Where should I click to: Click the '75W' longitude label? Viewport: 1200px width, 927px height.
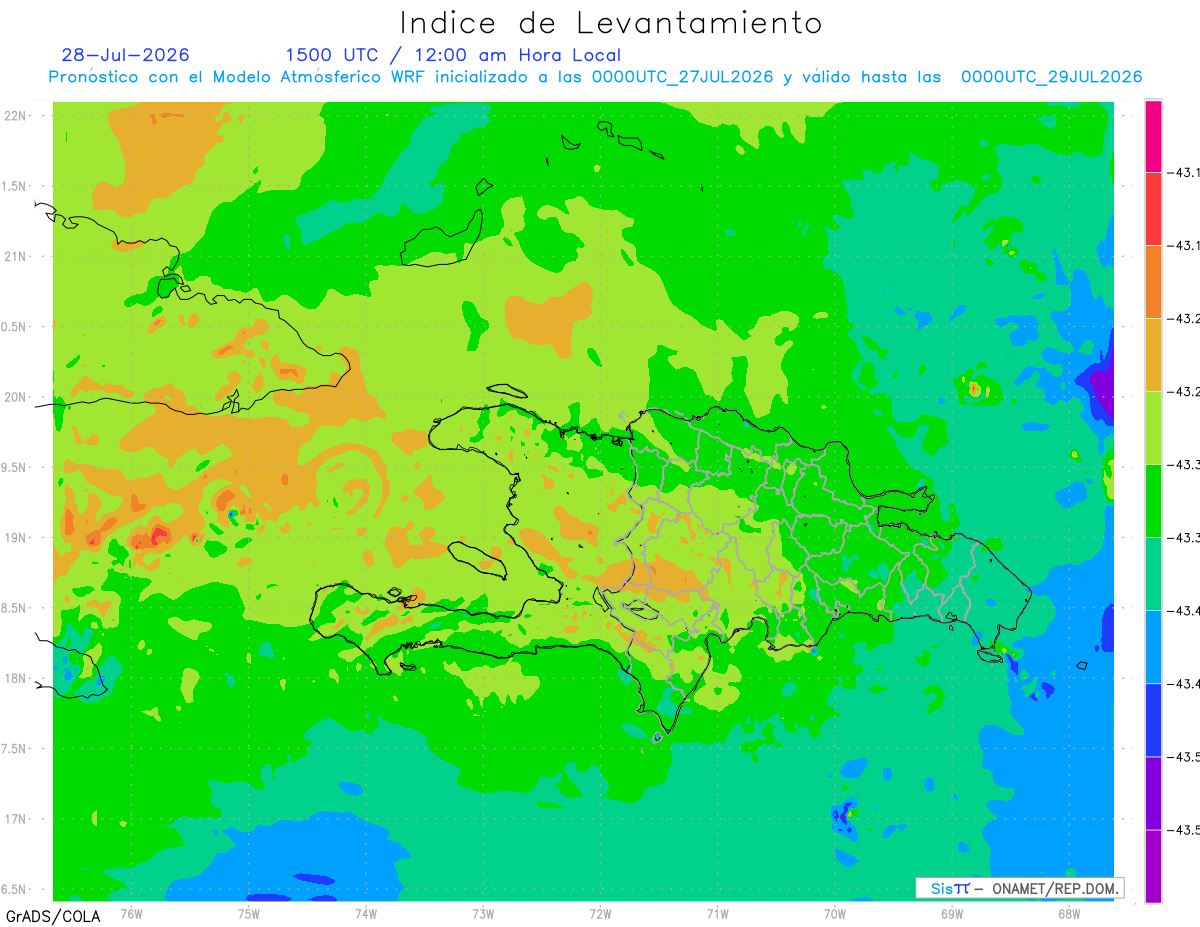(248, 914)
